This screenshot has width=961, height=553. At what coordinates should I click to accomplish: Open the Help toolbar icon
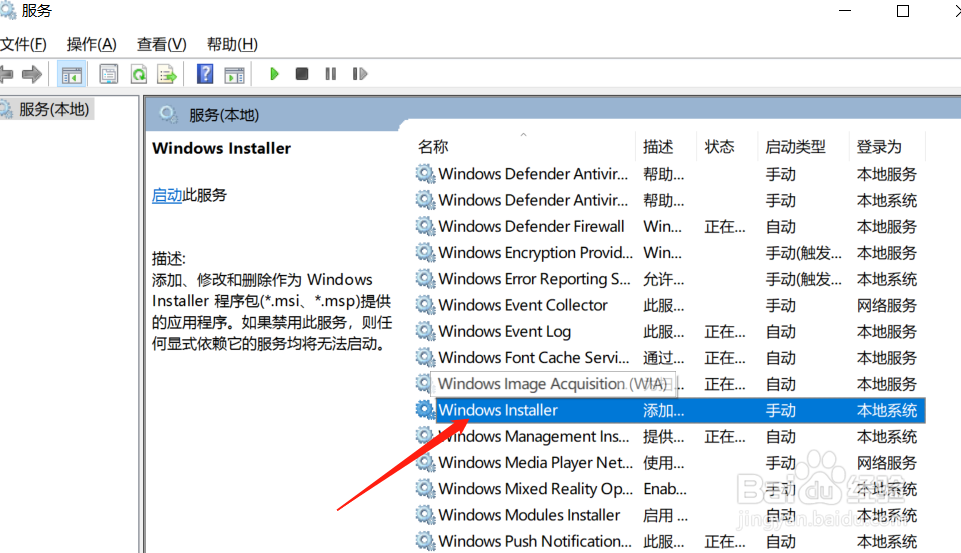pyautogui.click(x=205, y=74)
